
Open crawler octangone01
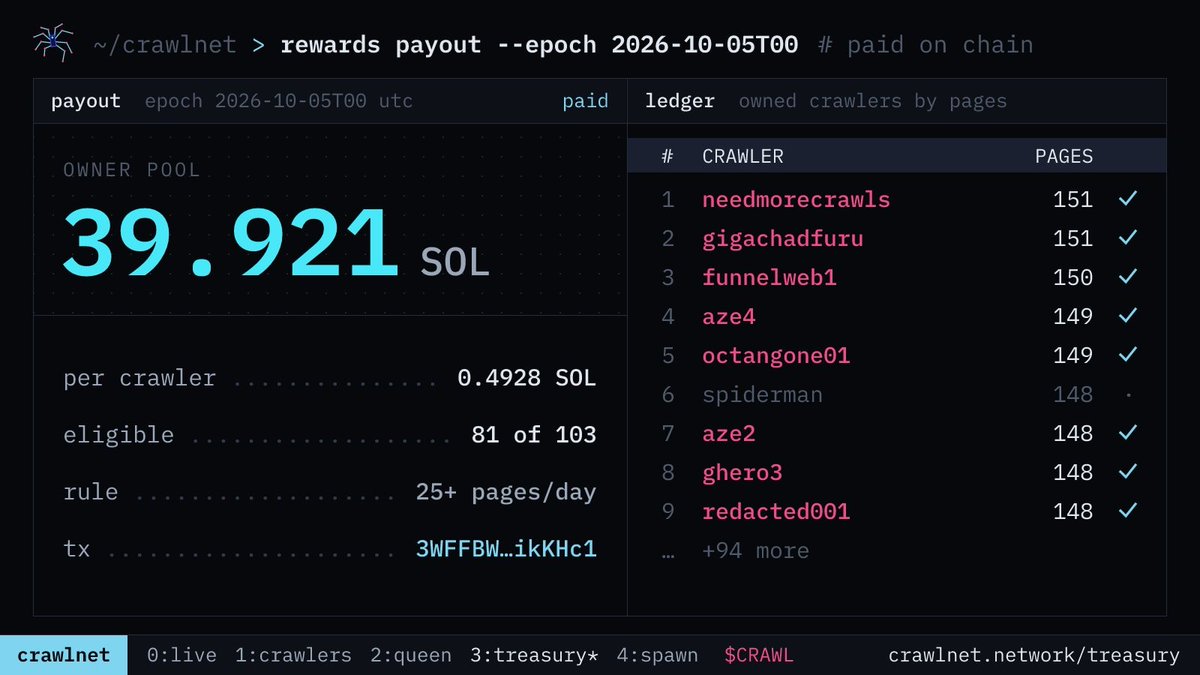point(776,355)
